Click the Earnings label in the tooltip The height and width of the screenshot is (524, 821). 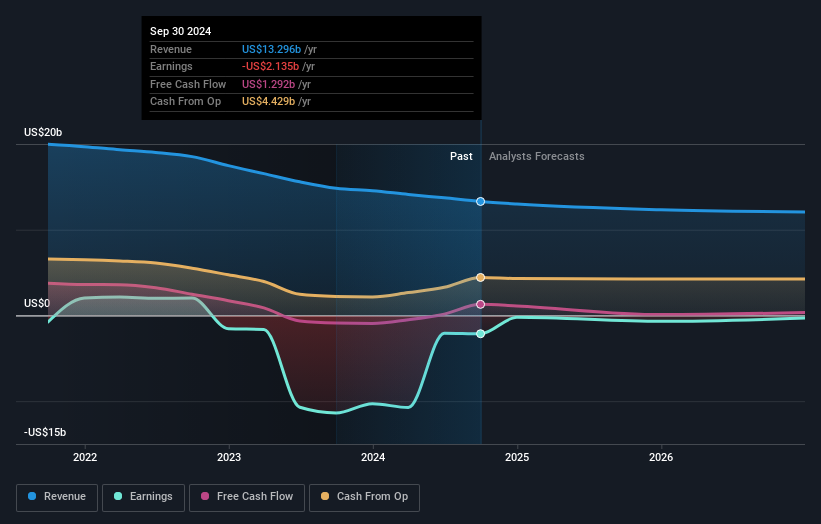click(171, 66)
